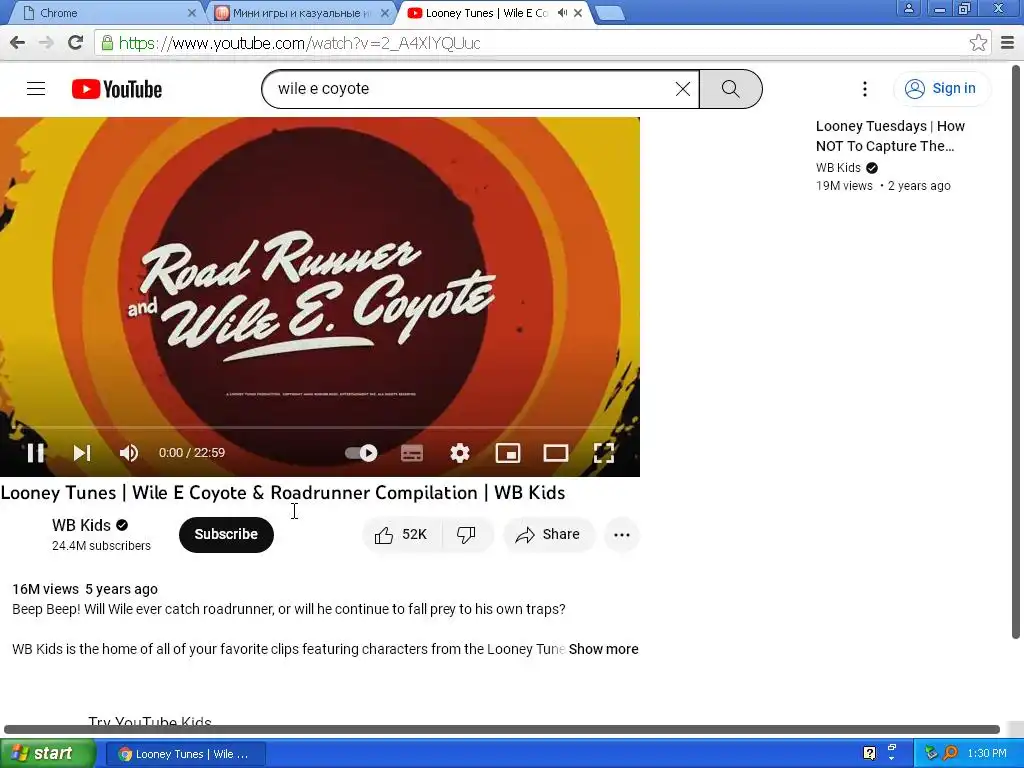Screen dimensions: 1024x768
Task: Mute the tab via speaker icon
Action: pos(562,12)
